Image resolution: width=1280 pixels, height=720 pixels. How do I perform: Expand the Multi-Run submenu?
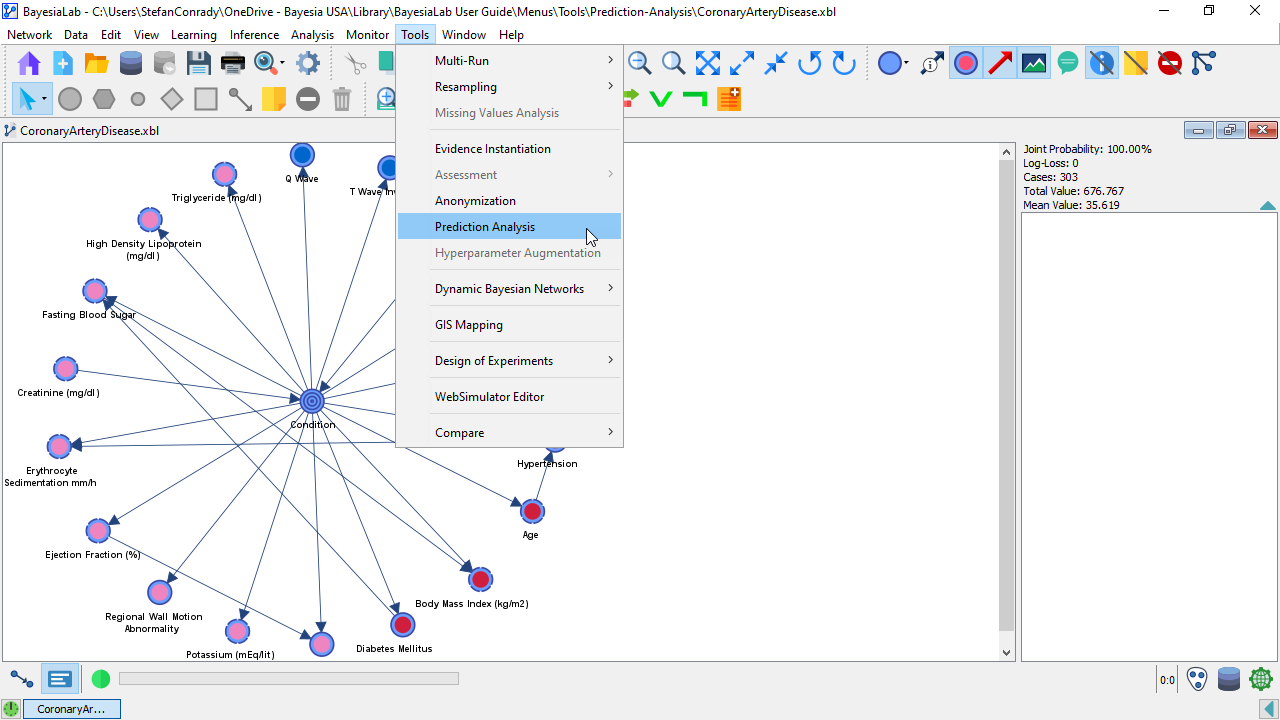509,61
